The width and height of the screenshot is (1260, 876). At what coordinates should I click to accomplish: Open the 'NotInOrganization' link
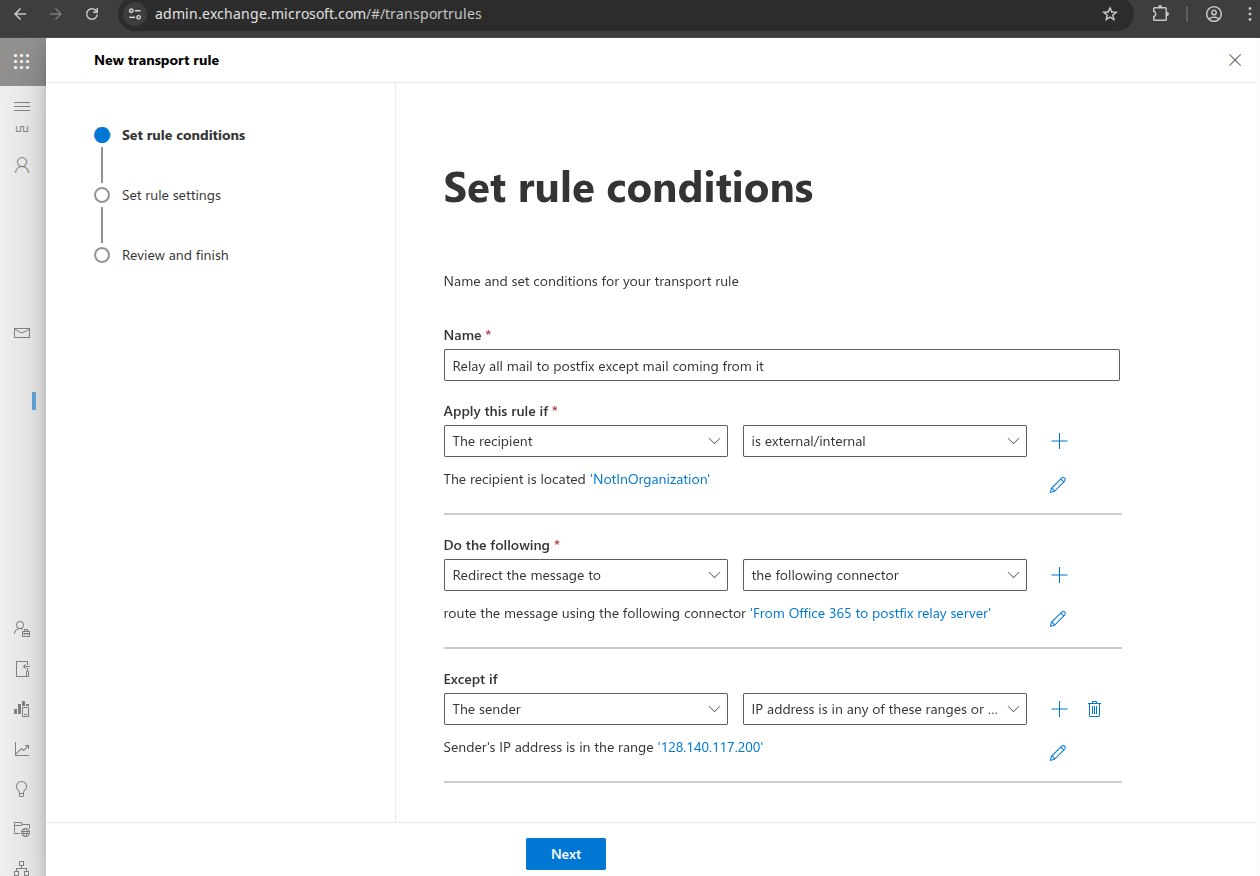650,479
